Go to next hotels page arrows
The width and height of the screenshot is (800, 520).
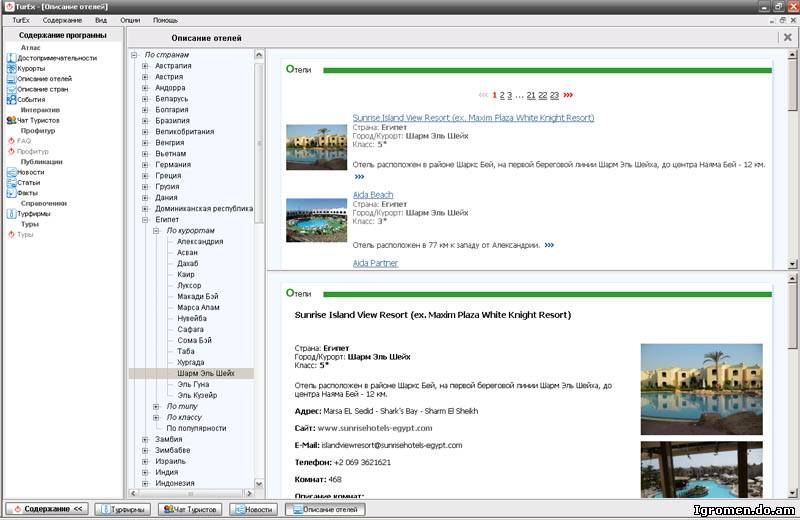(x=568, y=95)
